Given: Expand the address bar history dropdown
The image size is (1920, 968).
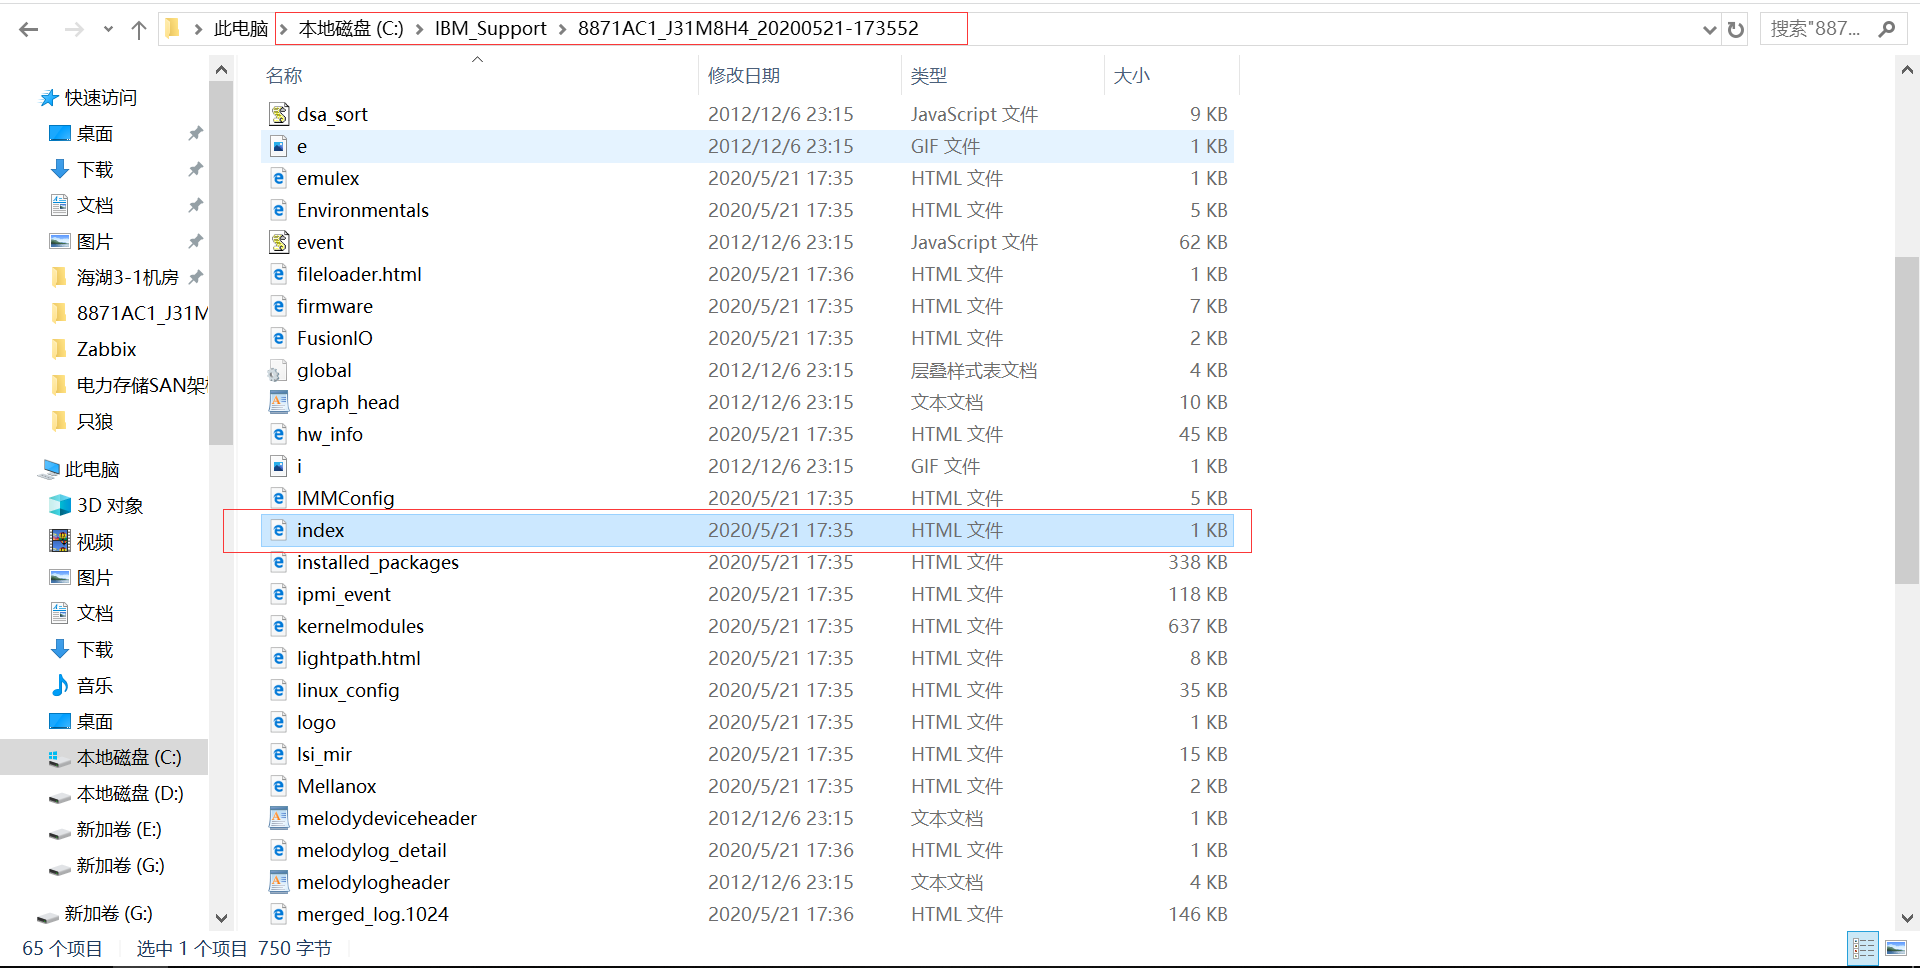Looking at the screenshot, I should pyautogui.click(x=1709, y=28).
